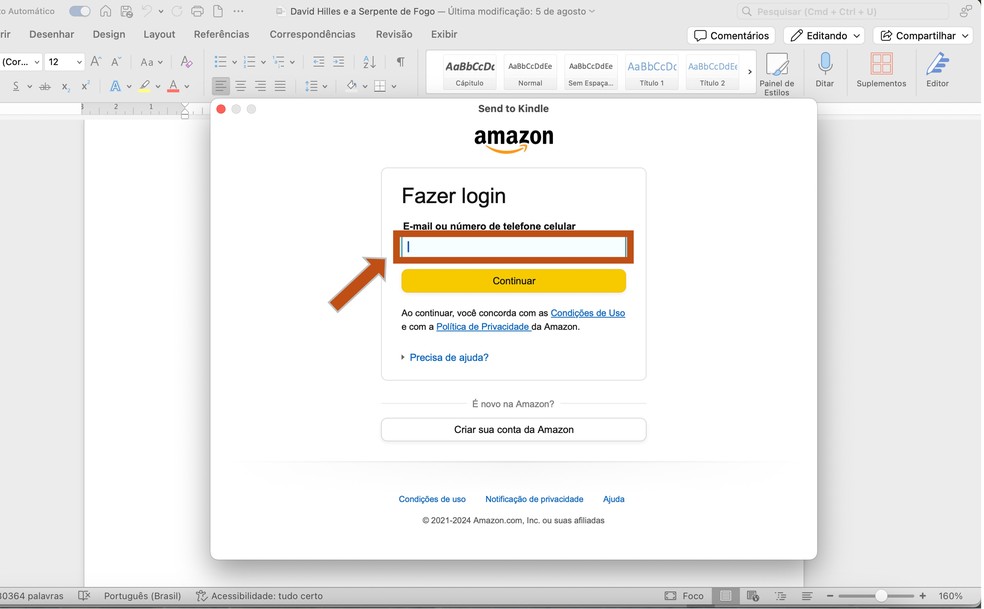Open the Compartilhar menu
Screen dimensions: 984x609
pos(923,36)
